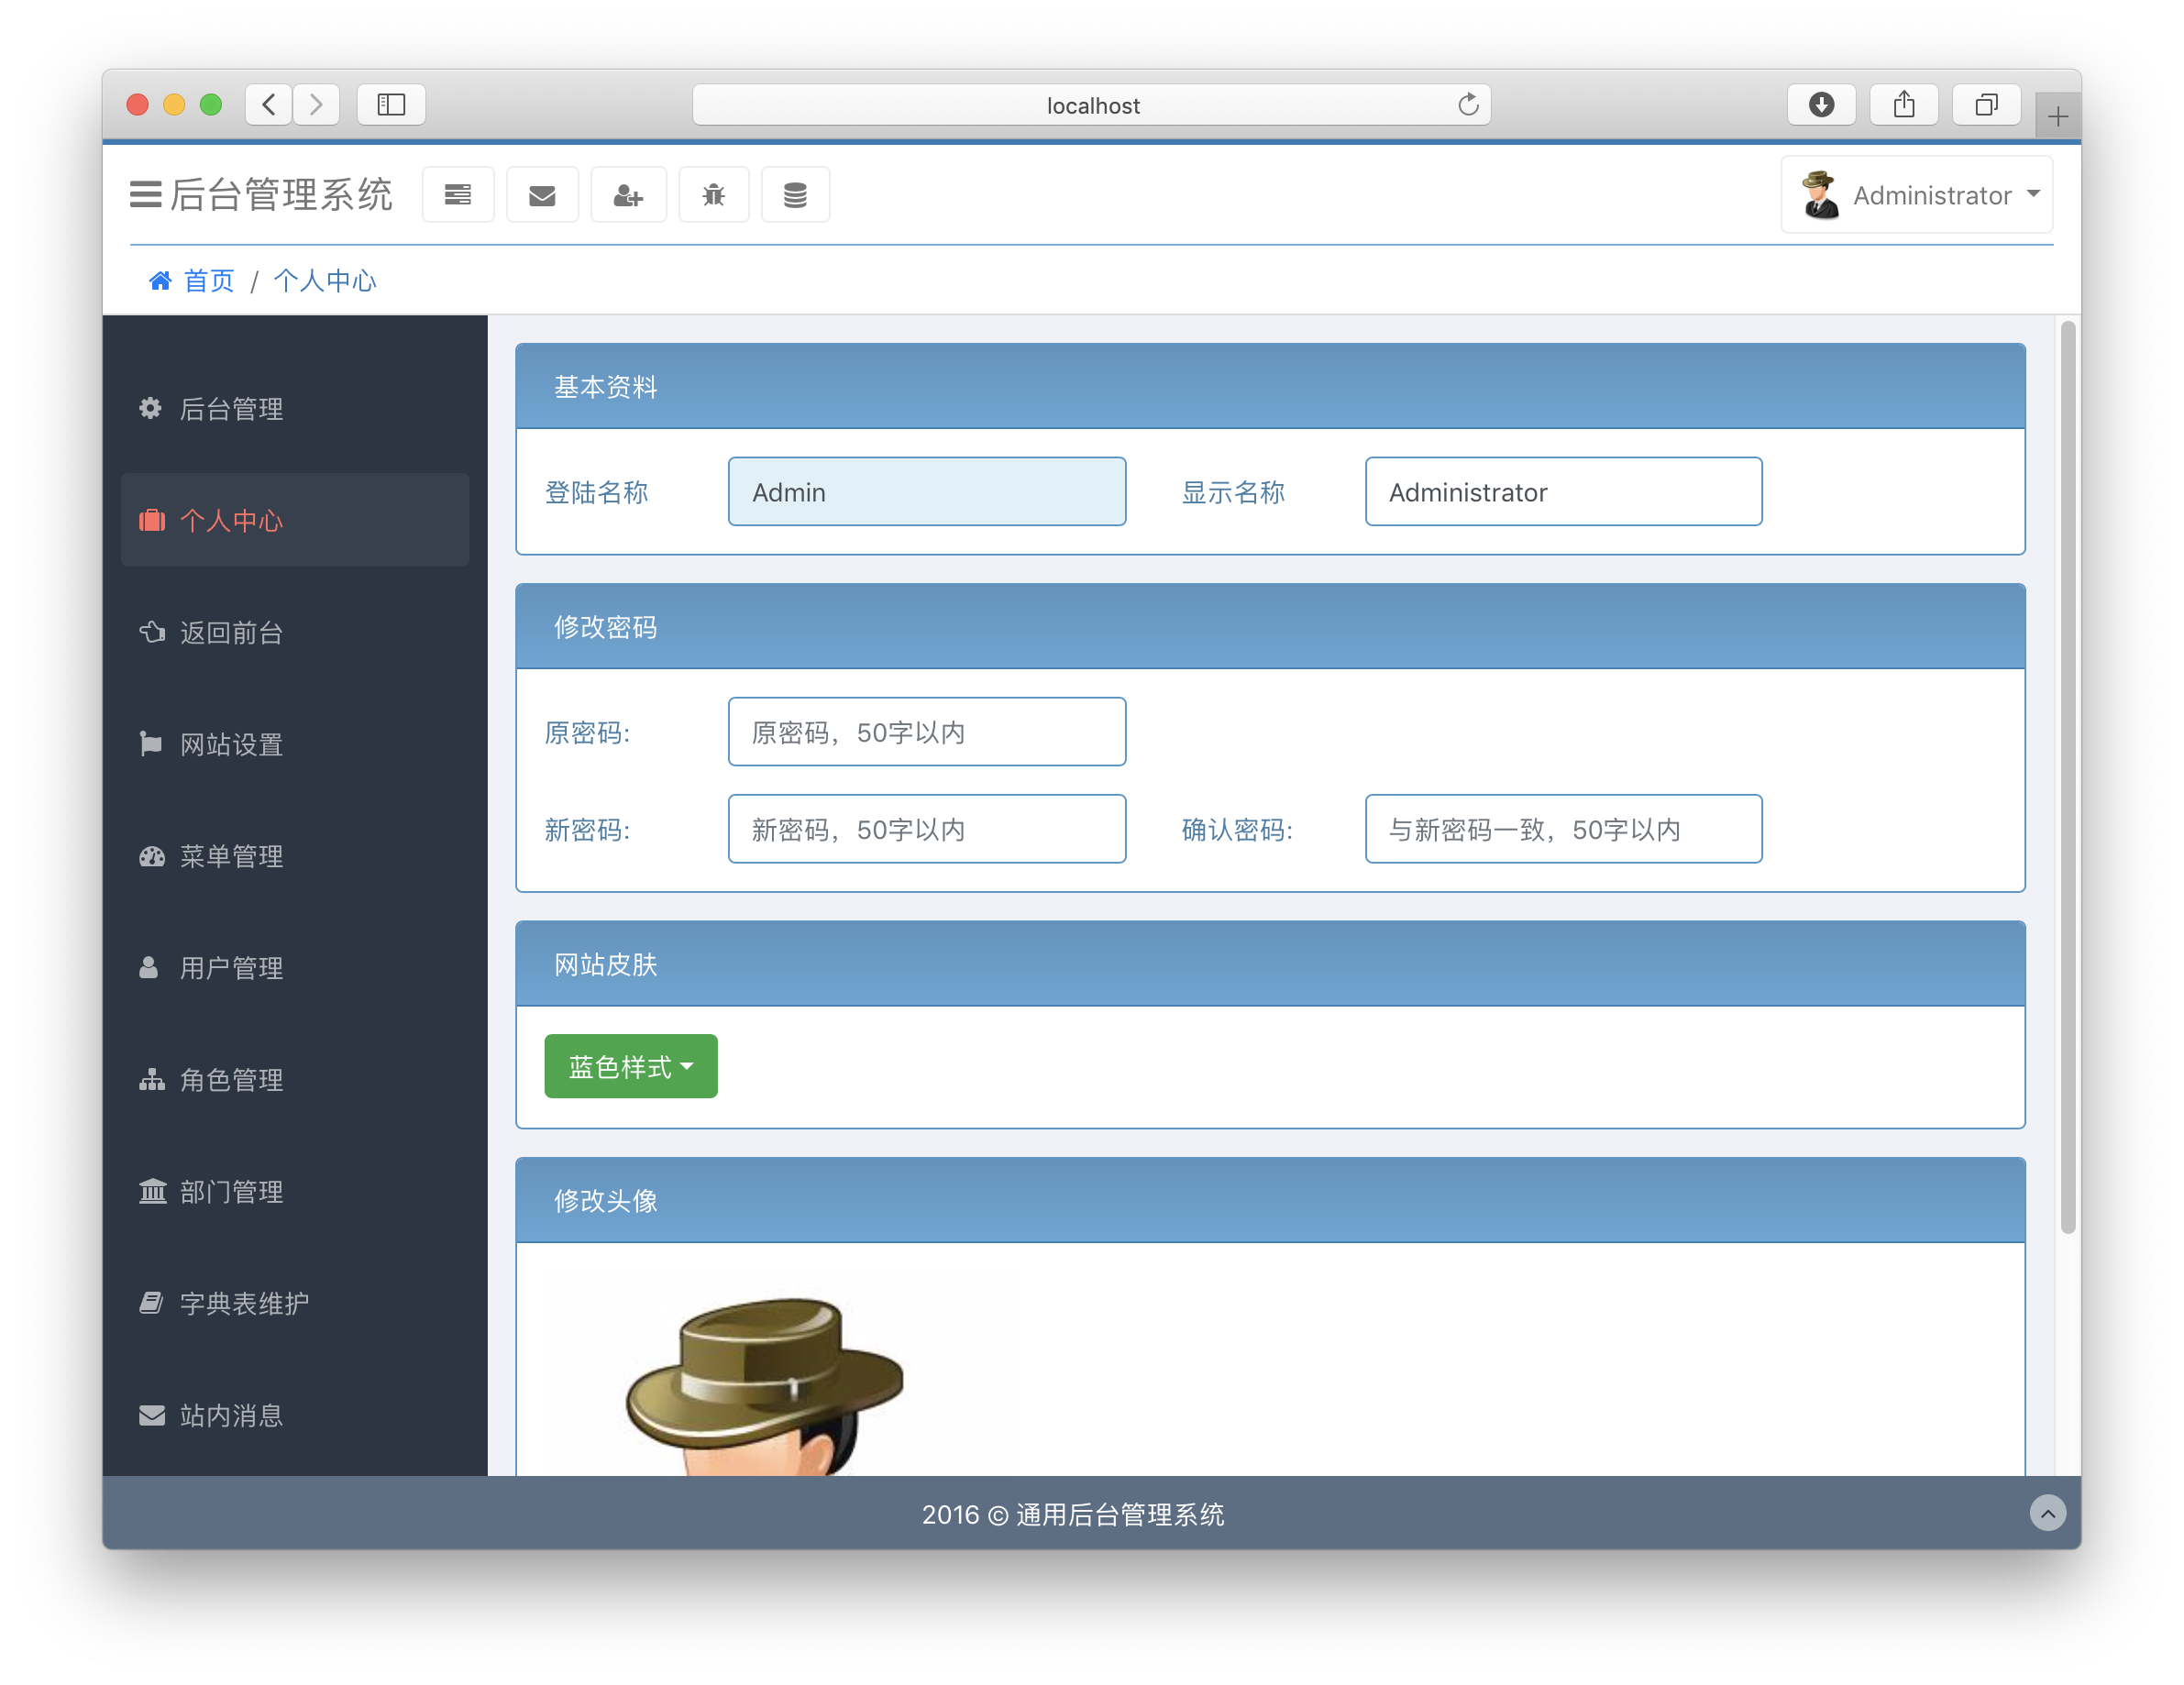Click the Safari share button
The width and height of the screenshot is (2184, 1685).
click(x=1904, y=104)
